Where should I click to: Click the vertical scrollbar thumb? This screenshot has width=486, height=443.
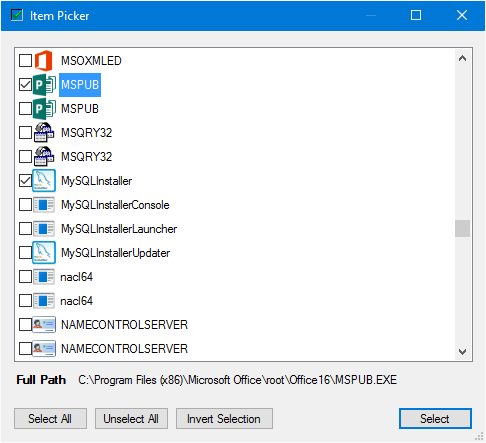tap(462, 228)
